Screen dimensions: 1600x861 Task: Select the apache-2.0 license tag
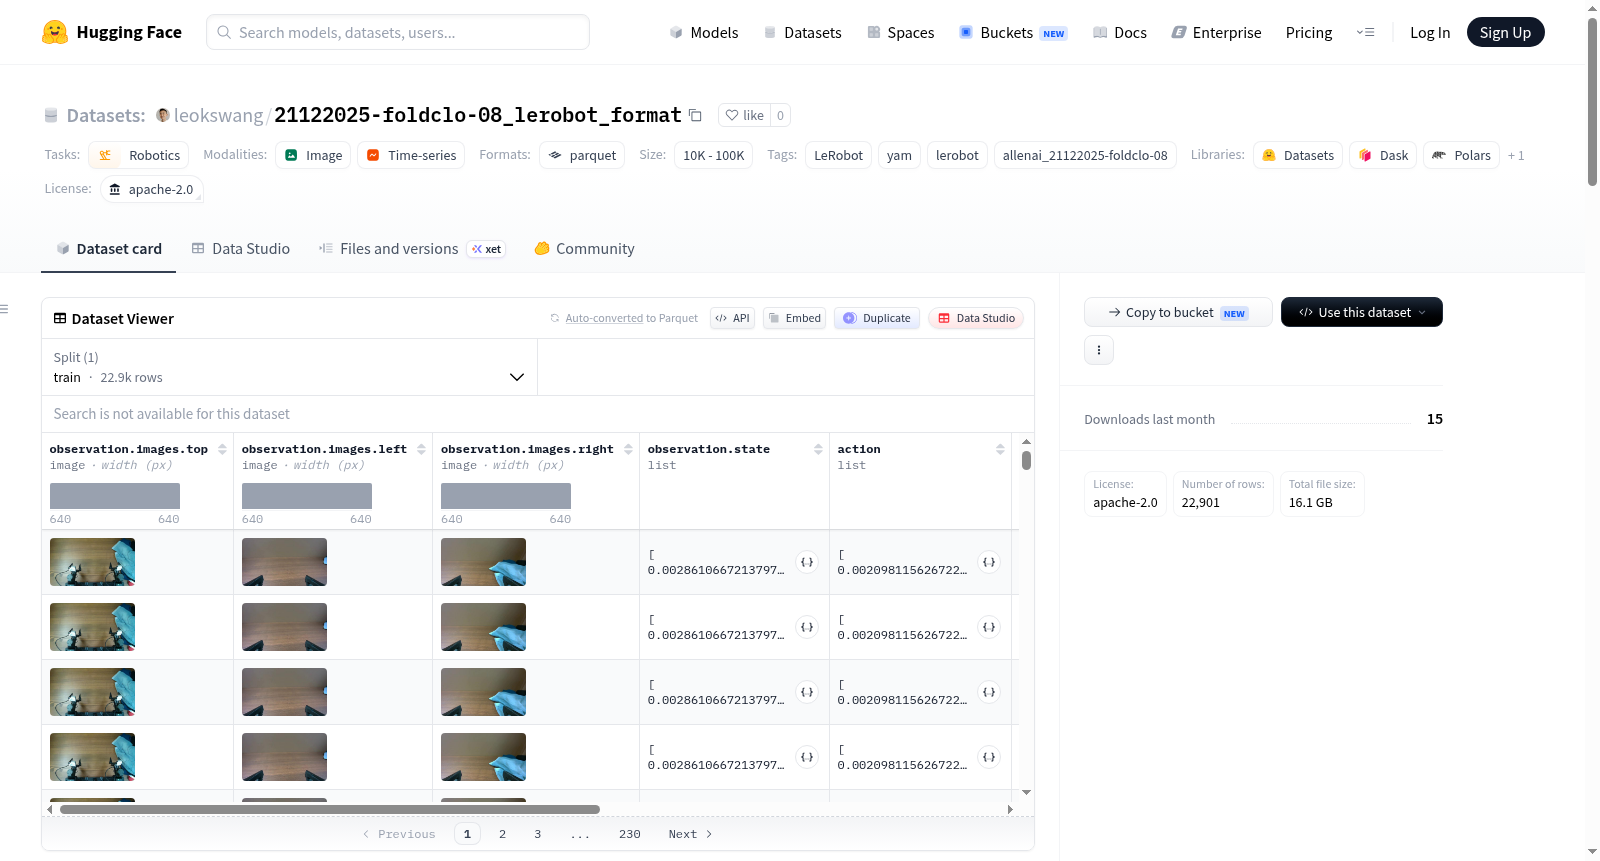151,189
